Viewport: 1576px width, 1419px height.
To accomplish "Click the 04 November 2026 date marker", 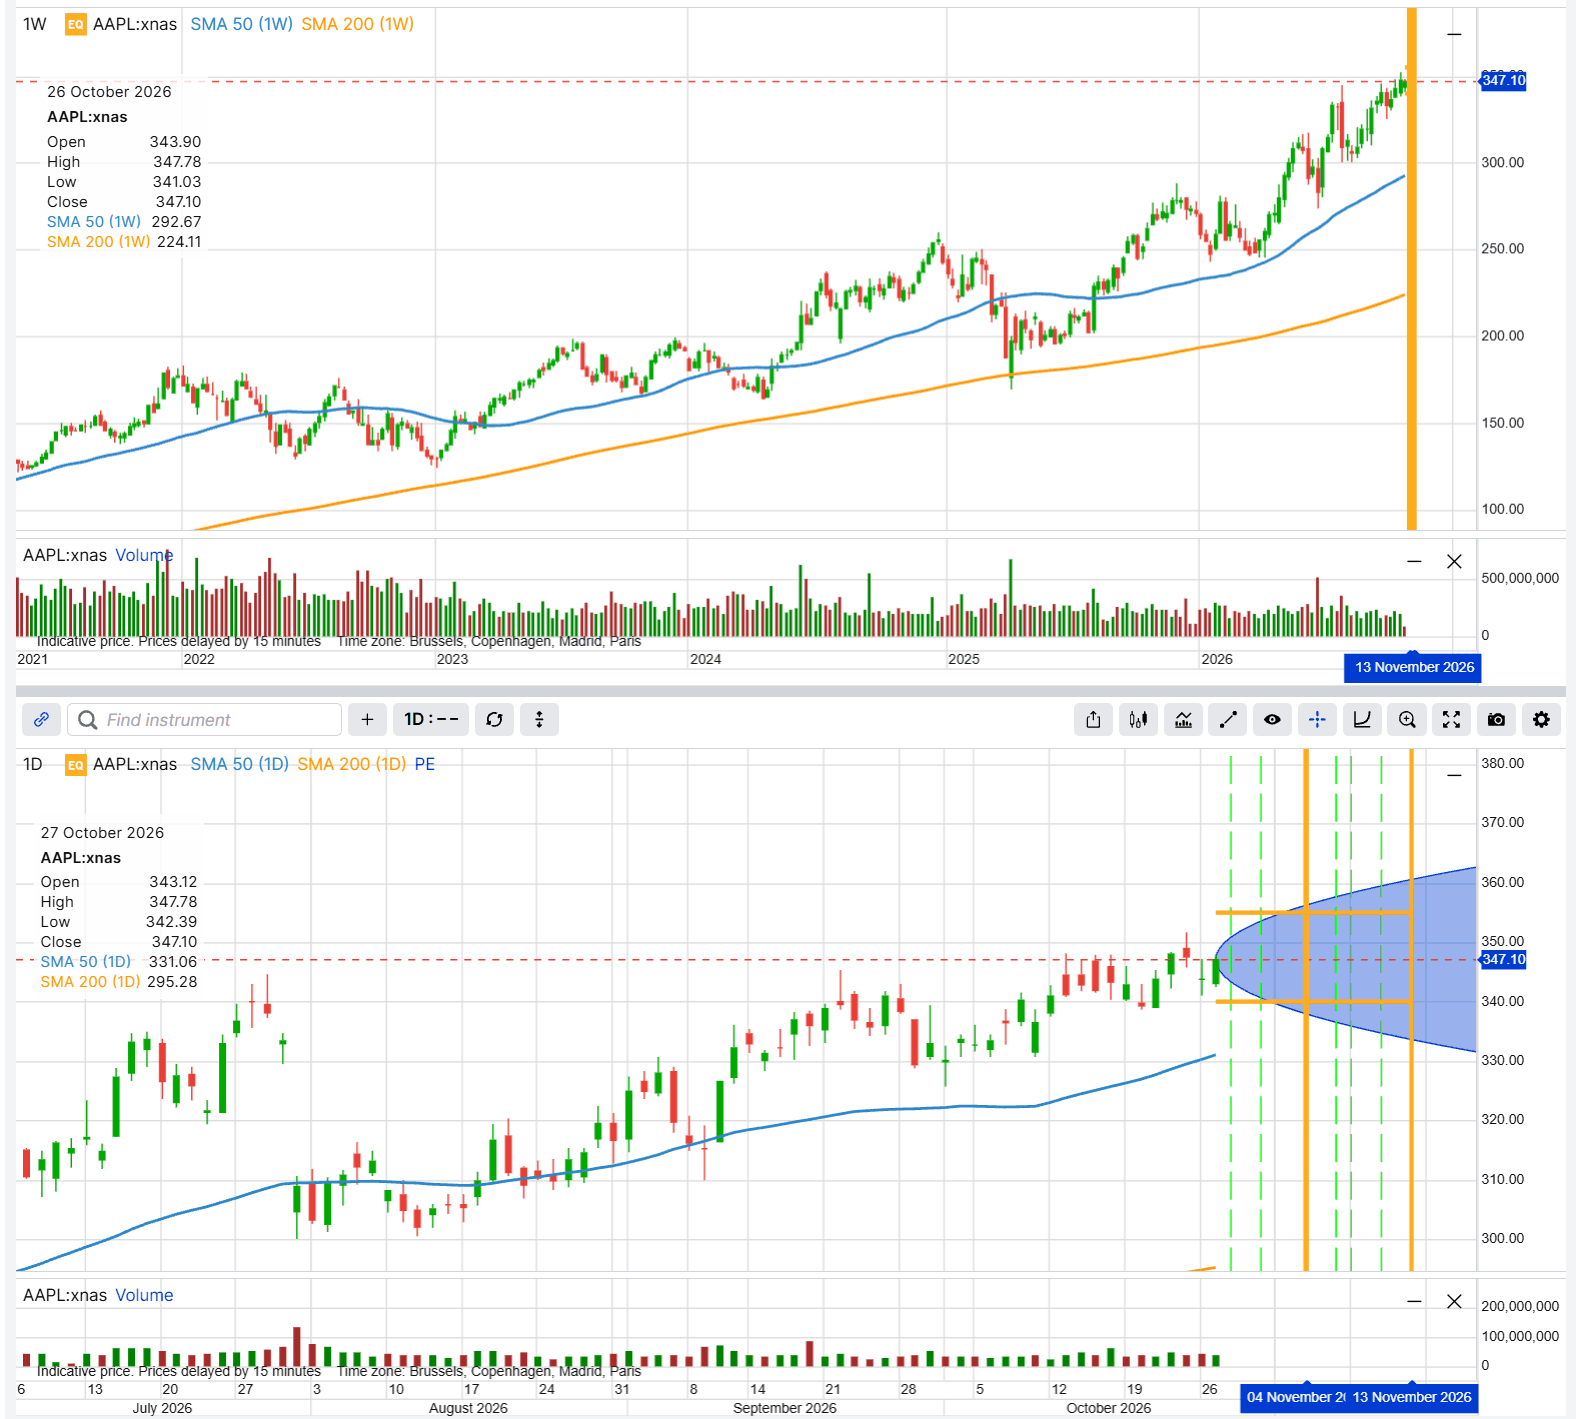I will pos(1294,1397).
